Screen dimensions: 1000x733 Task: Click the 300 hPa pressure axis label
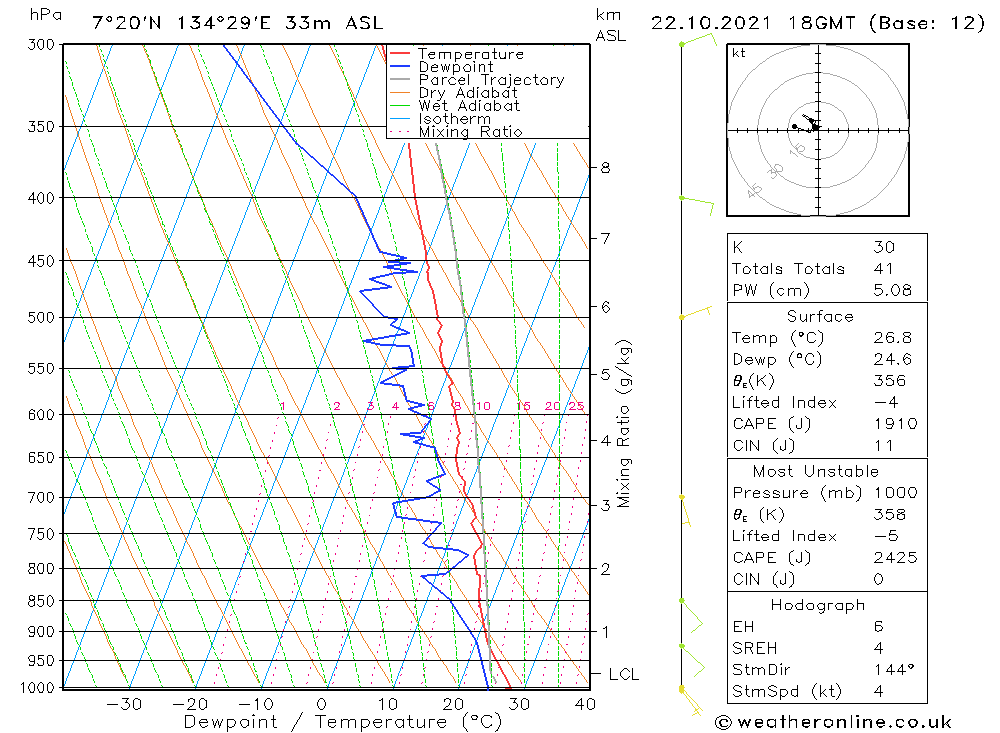click(x=41, y=45)
